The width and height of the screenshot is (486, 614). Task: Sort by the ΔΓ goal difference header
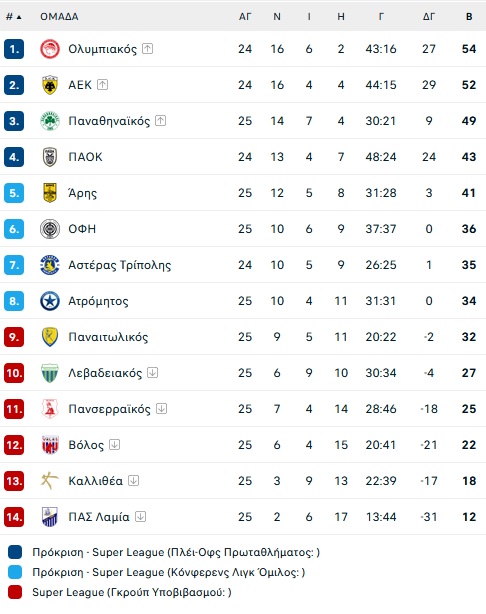pyautogui.click(x=429, y=17)
